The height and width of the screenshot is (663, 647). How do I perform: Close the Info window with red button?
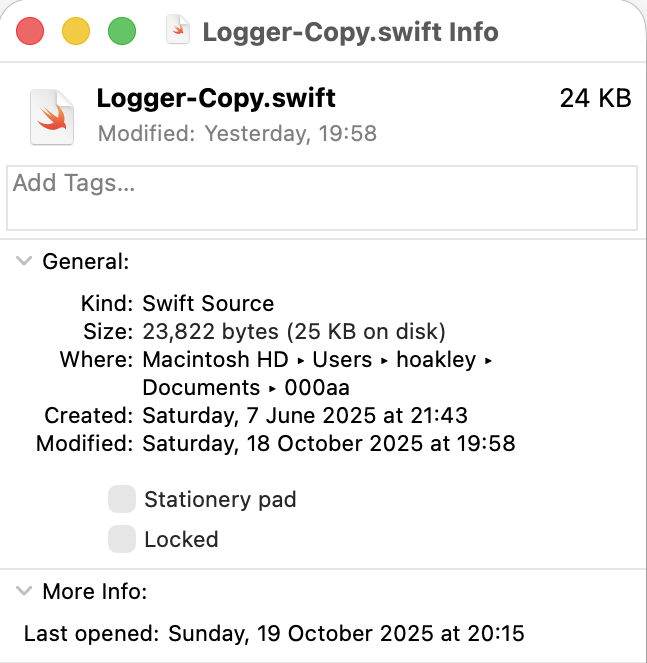[x=30, y=31]
